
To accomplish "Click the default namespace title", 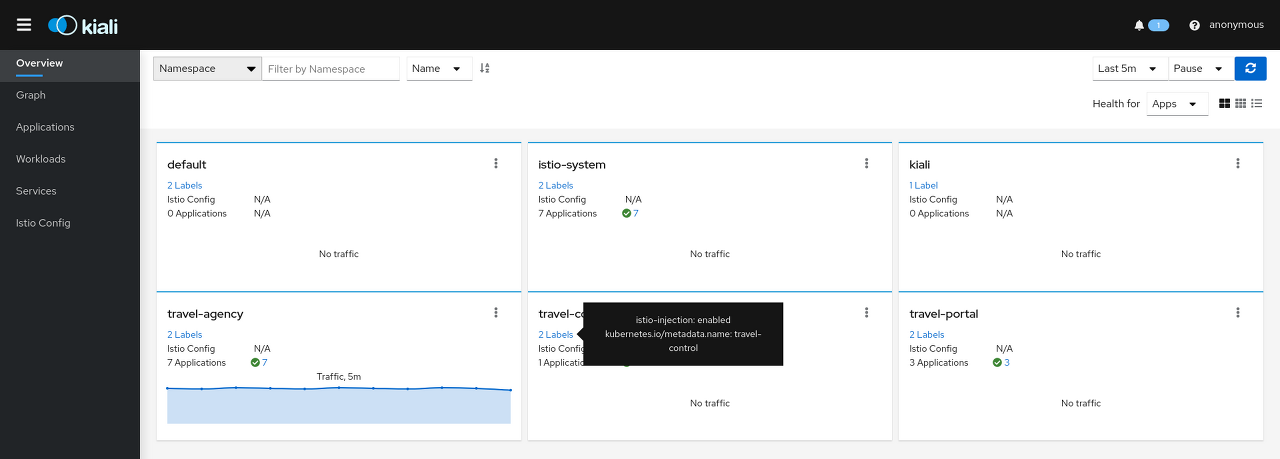I will pos(187,164).
